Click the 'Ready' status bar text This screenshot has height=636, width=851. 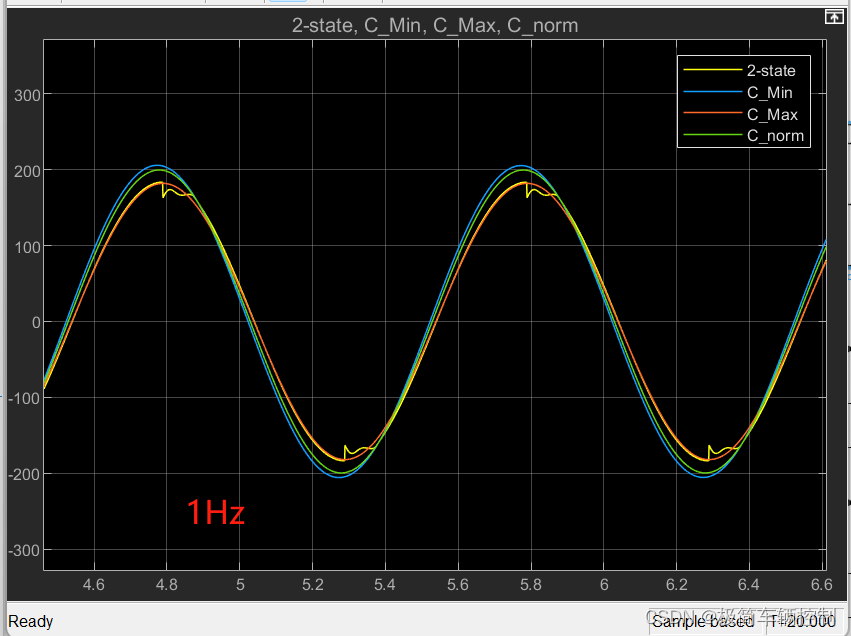[x=30, y=621]
